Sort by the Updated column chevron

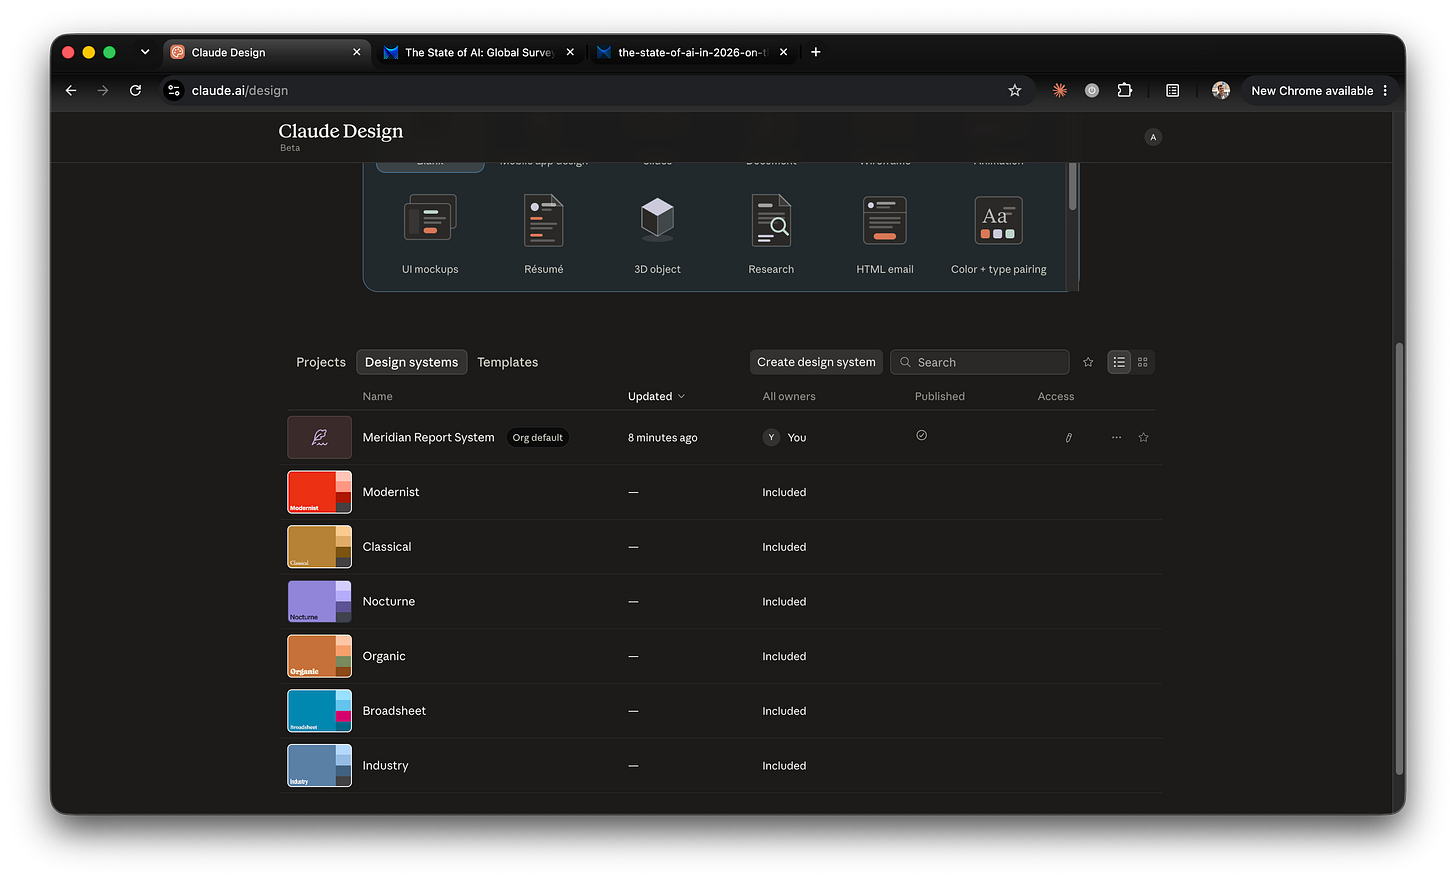682,396
